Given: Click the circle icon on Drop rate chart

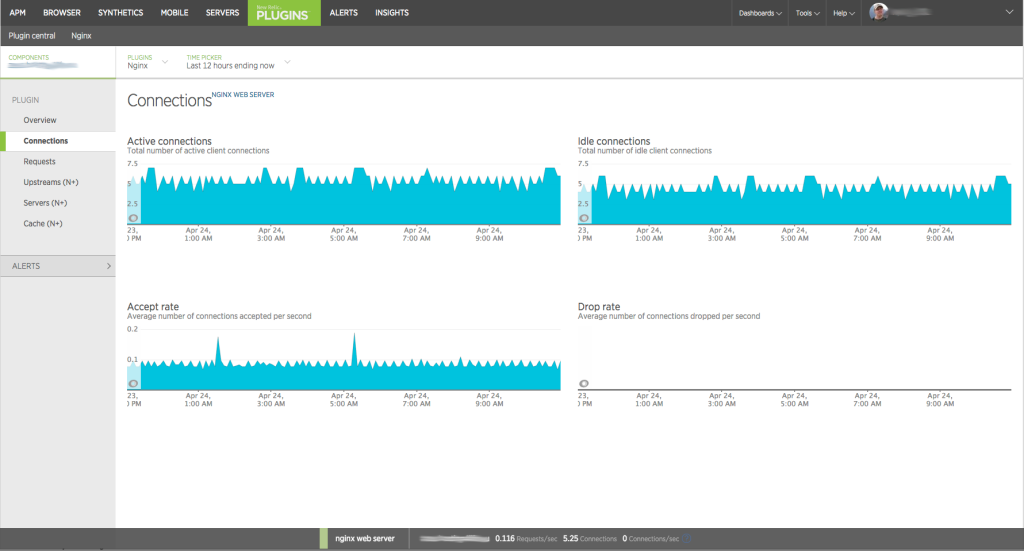Looking at the screenshot, I should (x=584, y=383).
